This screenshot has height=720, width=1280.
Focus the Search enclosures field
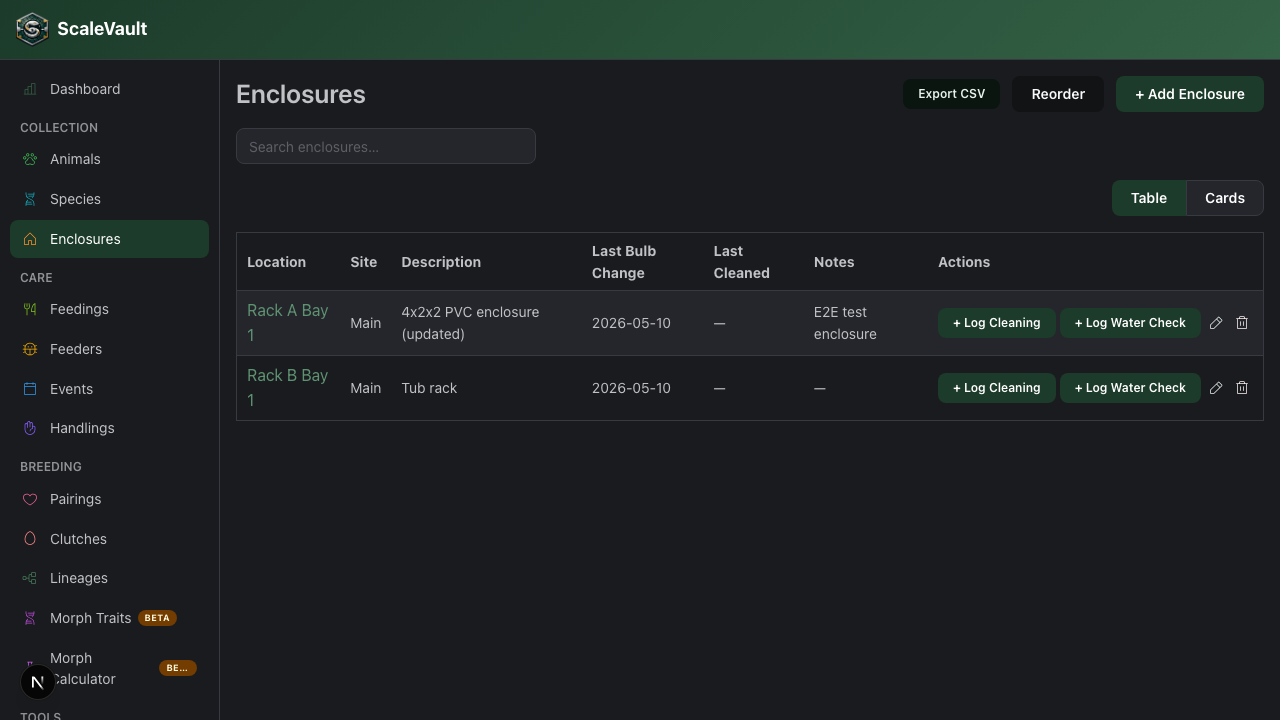click(x=386, y=146)
